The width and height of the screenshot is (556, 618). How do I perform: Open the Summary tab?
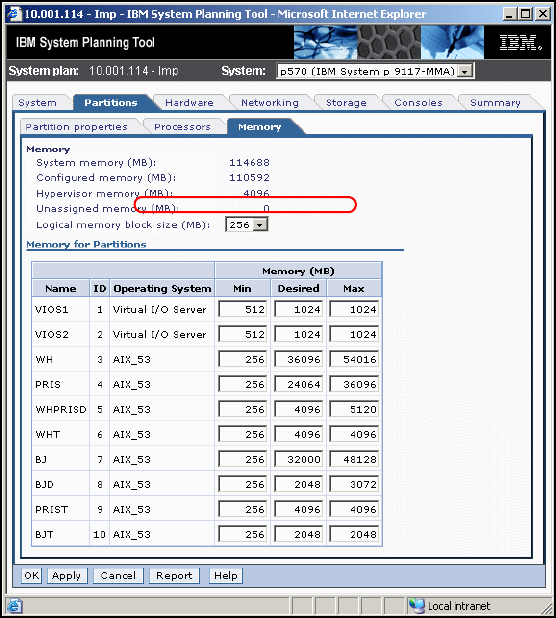point(495,102)
